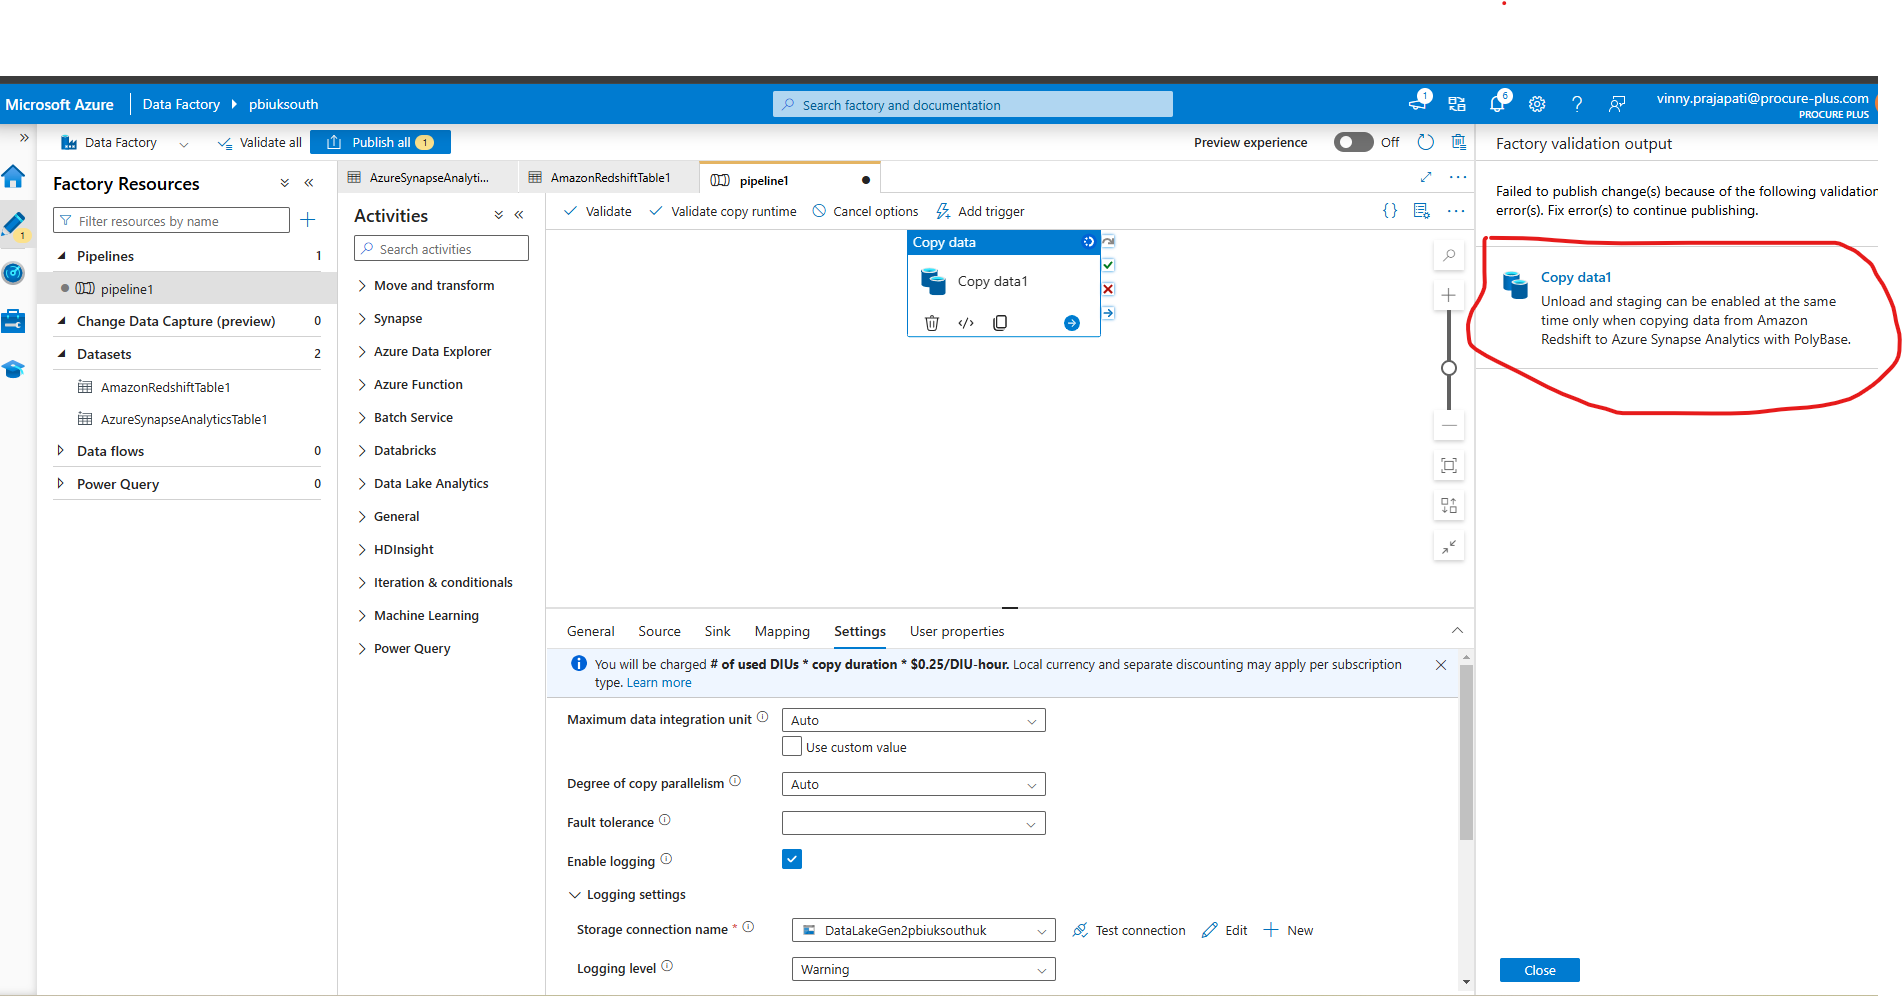Switch to the Mapping tab
1903x996 pixels.
click(x=782, y=631)
